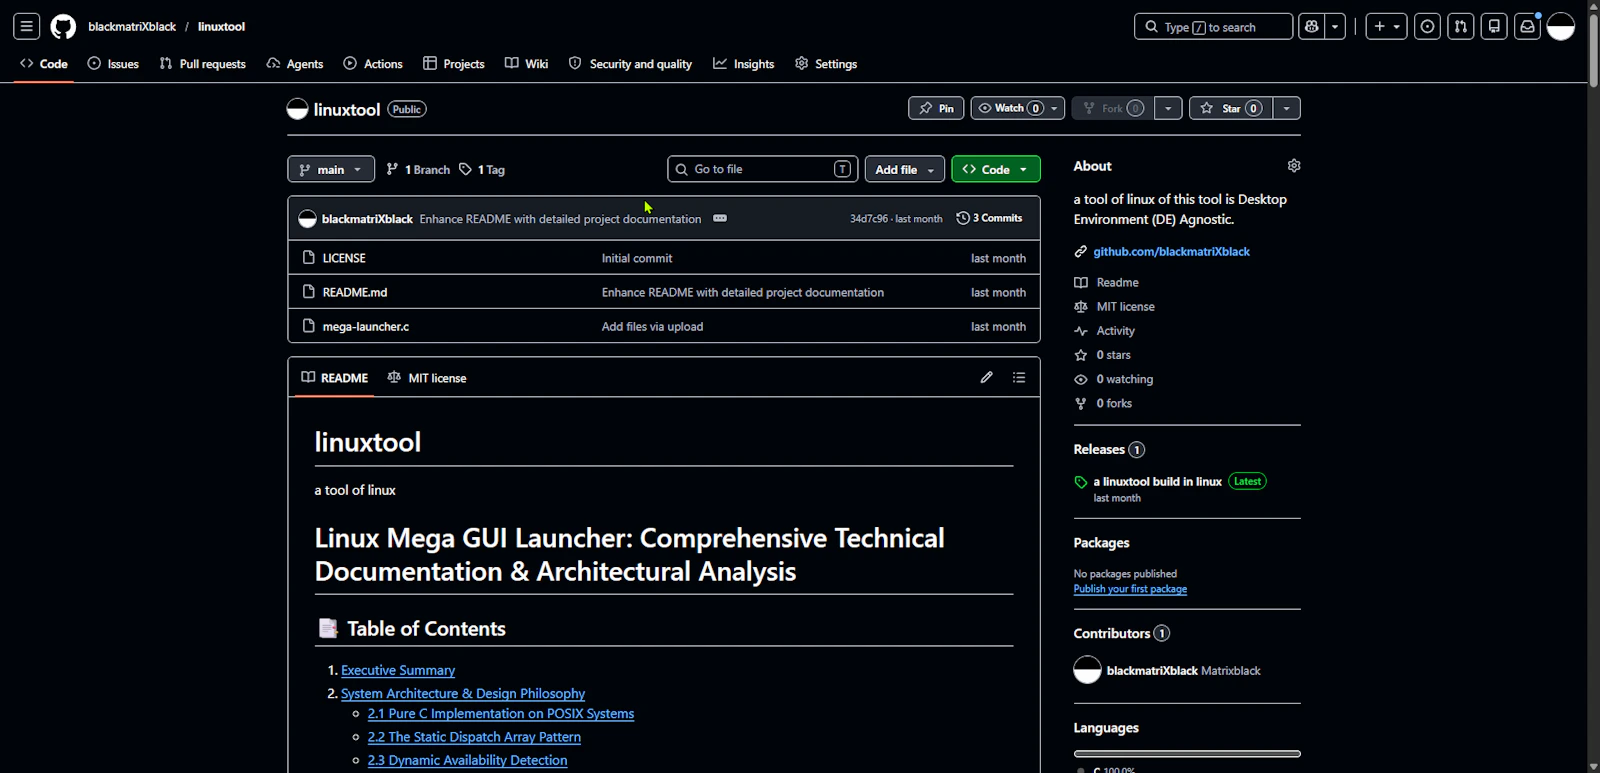This screenshot has height=773, width=1600.
Task: Star the linuxtool repository
Action: tap(1231, 108)
